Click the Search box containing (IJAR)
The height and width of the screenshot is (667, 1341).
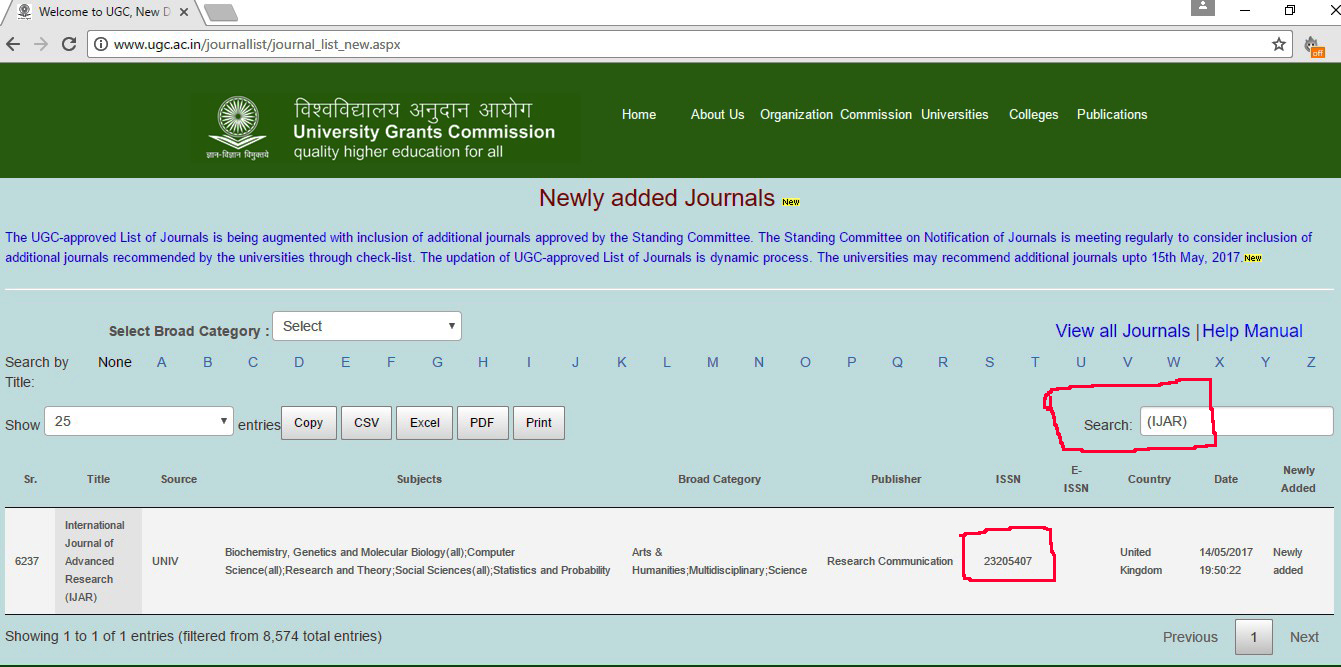(x=1236, y=421)
